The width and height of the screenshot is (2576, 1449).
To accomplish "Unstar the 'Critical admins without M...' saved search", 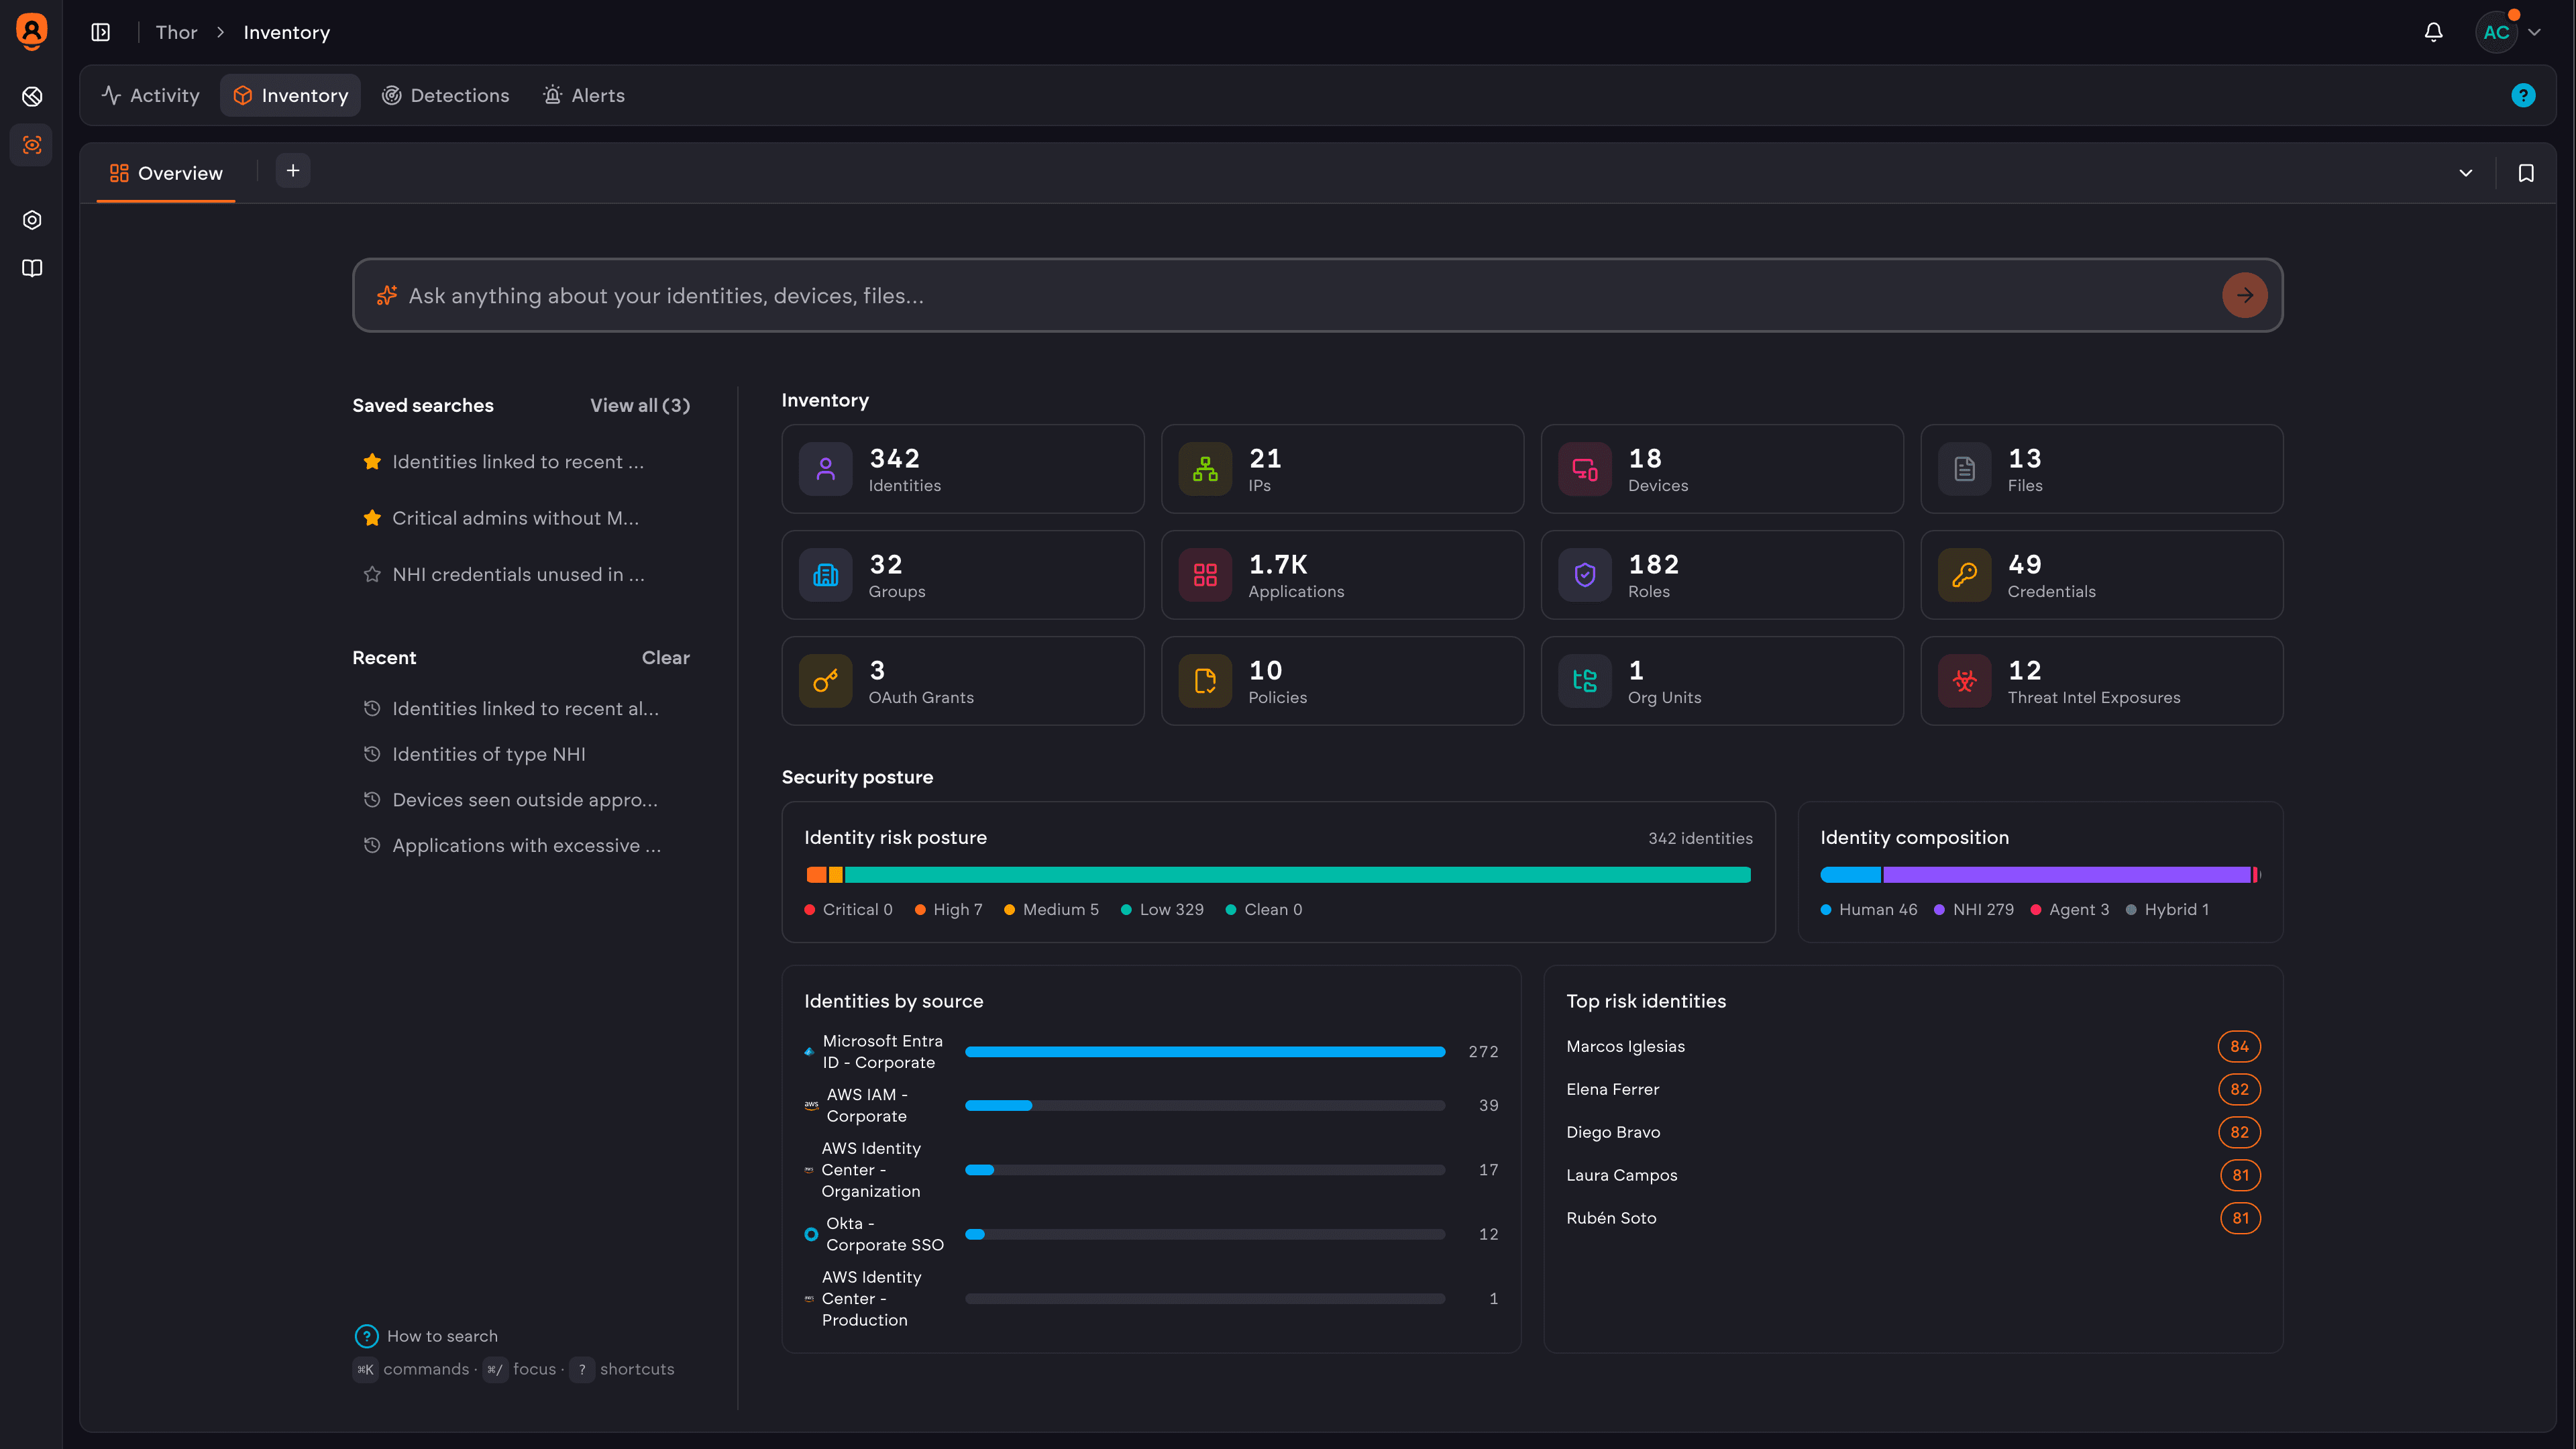I will pos(372,518).
